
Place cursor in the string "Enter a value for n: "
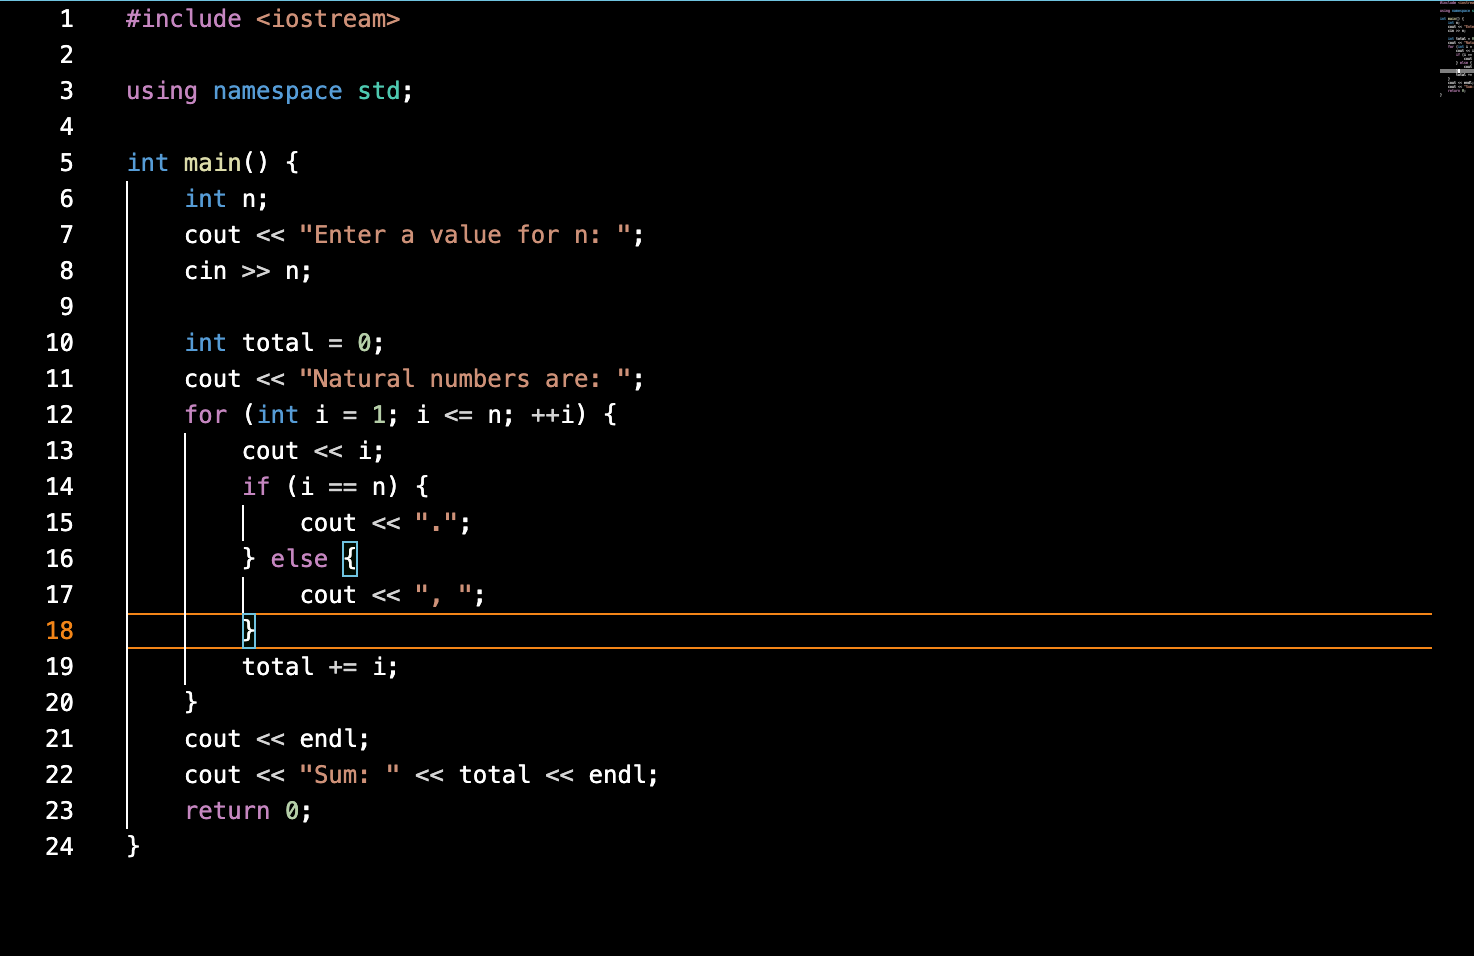tap(467, 234)
